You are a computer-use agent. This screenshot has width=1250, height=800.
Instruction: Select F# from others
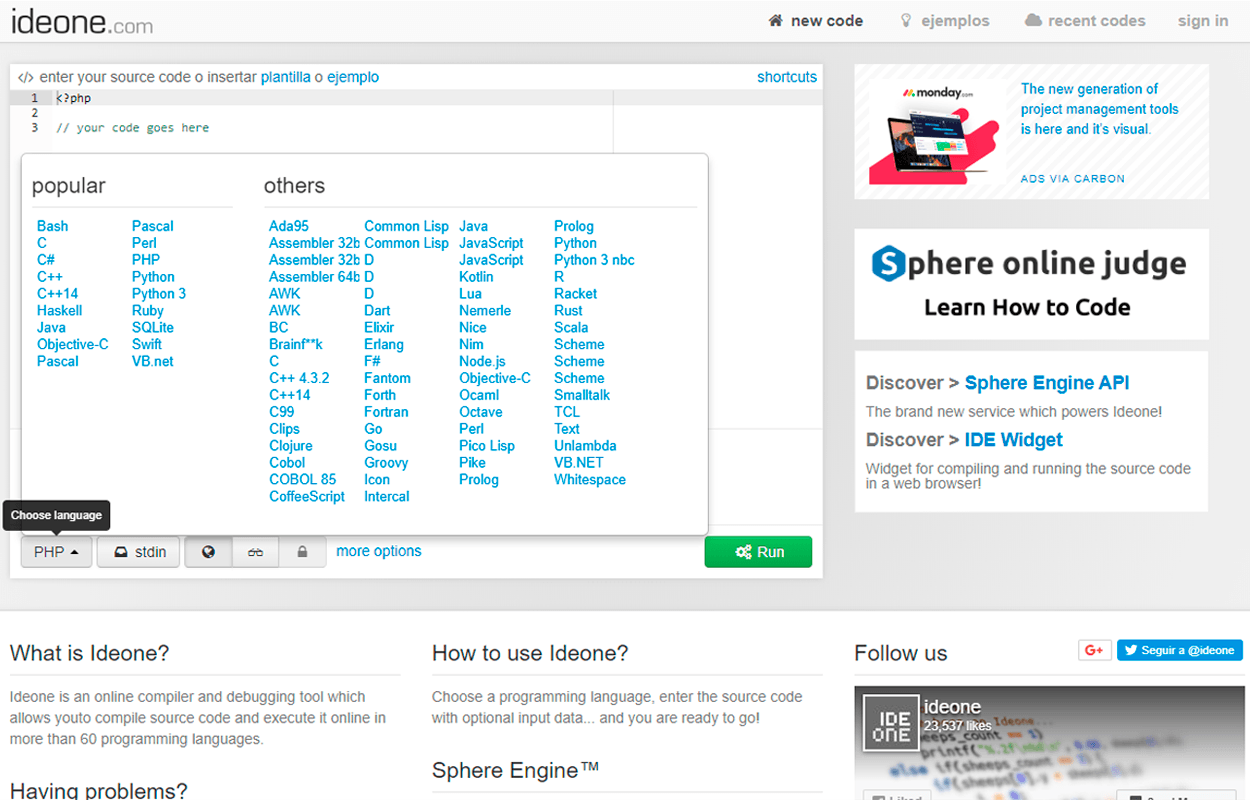coord(372,361)
